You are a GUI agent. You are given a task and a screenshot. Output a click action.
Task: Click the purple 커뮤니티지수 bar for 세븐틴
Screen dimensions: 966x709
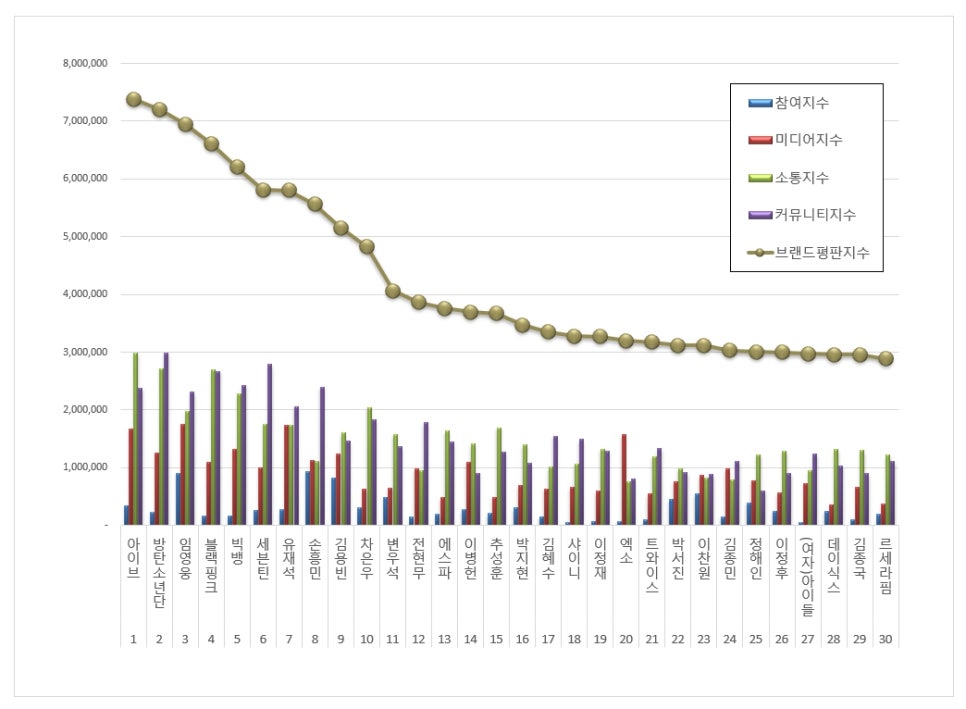pyautogui.click(x=269, y=445)
